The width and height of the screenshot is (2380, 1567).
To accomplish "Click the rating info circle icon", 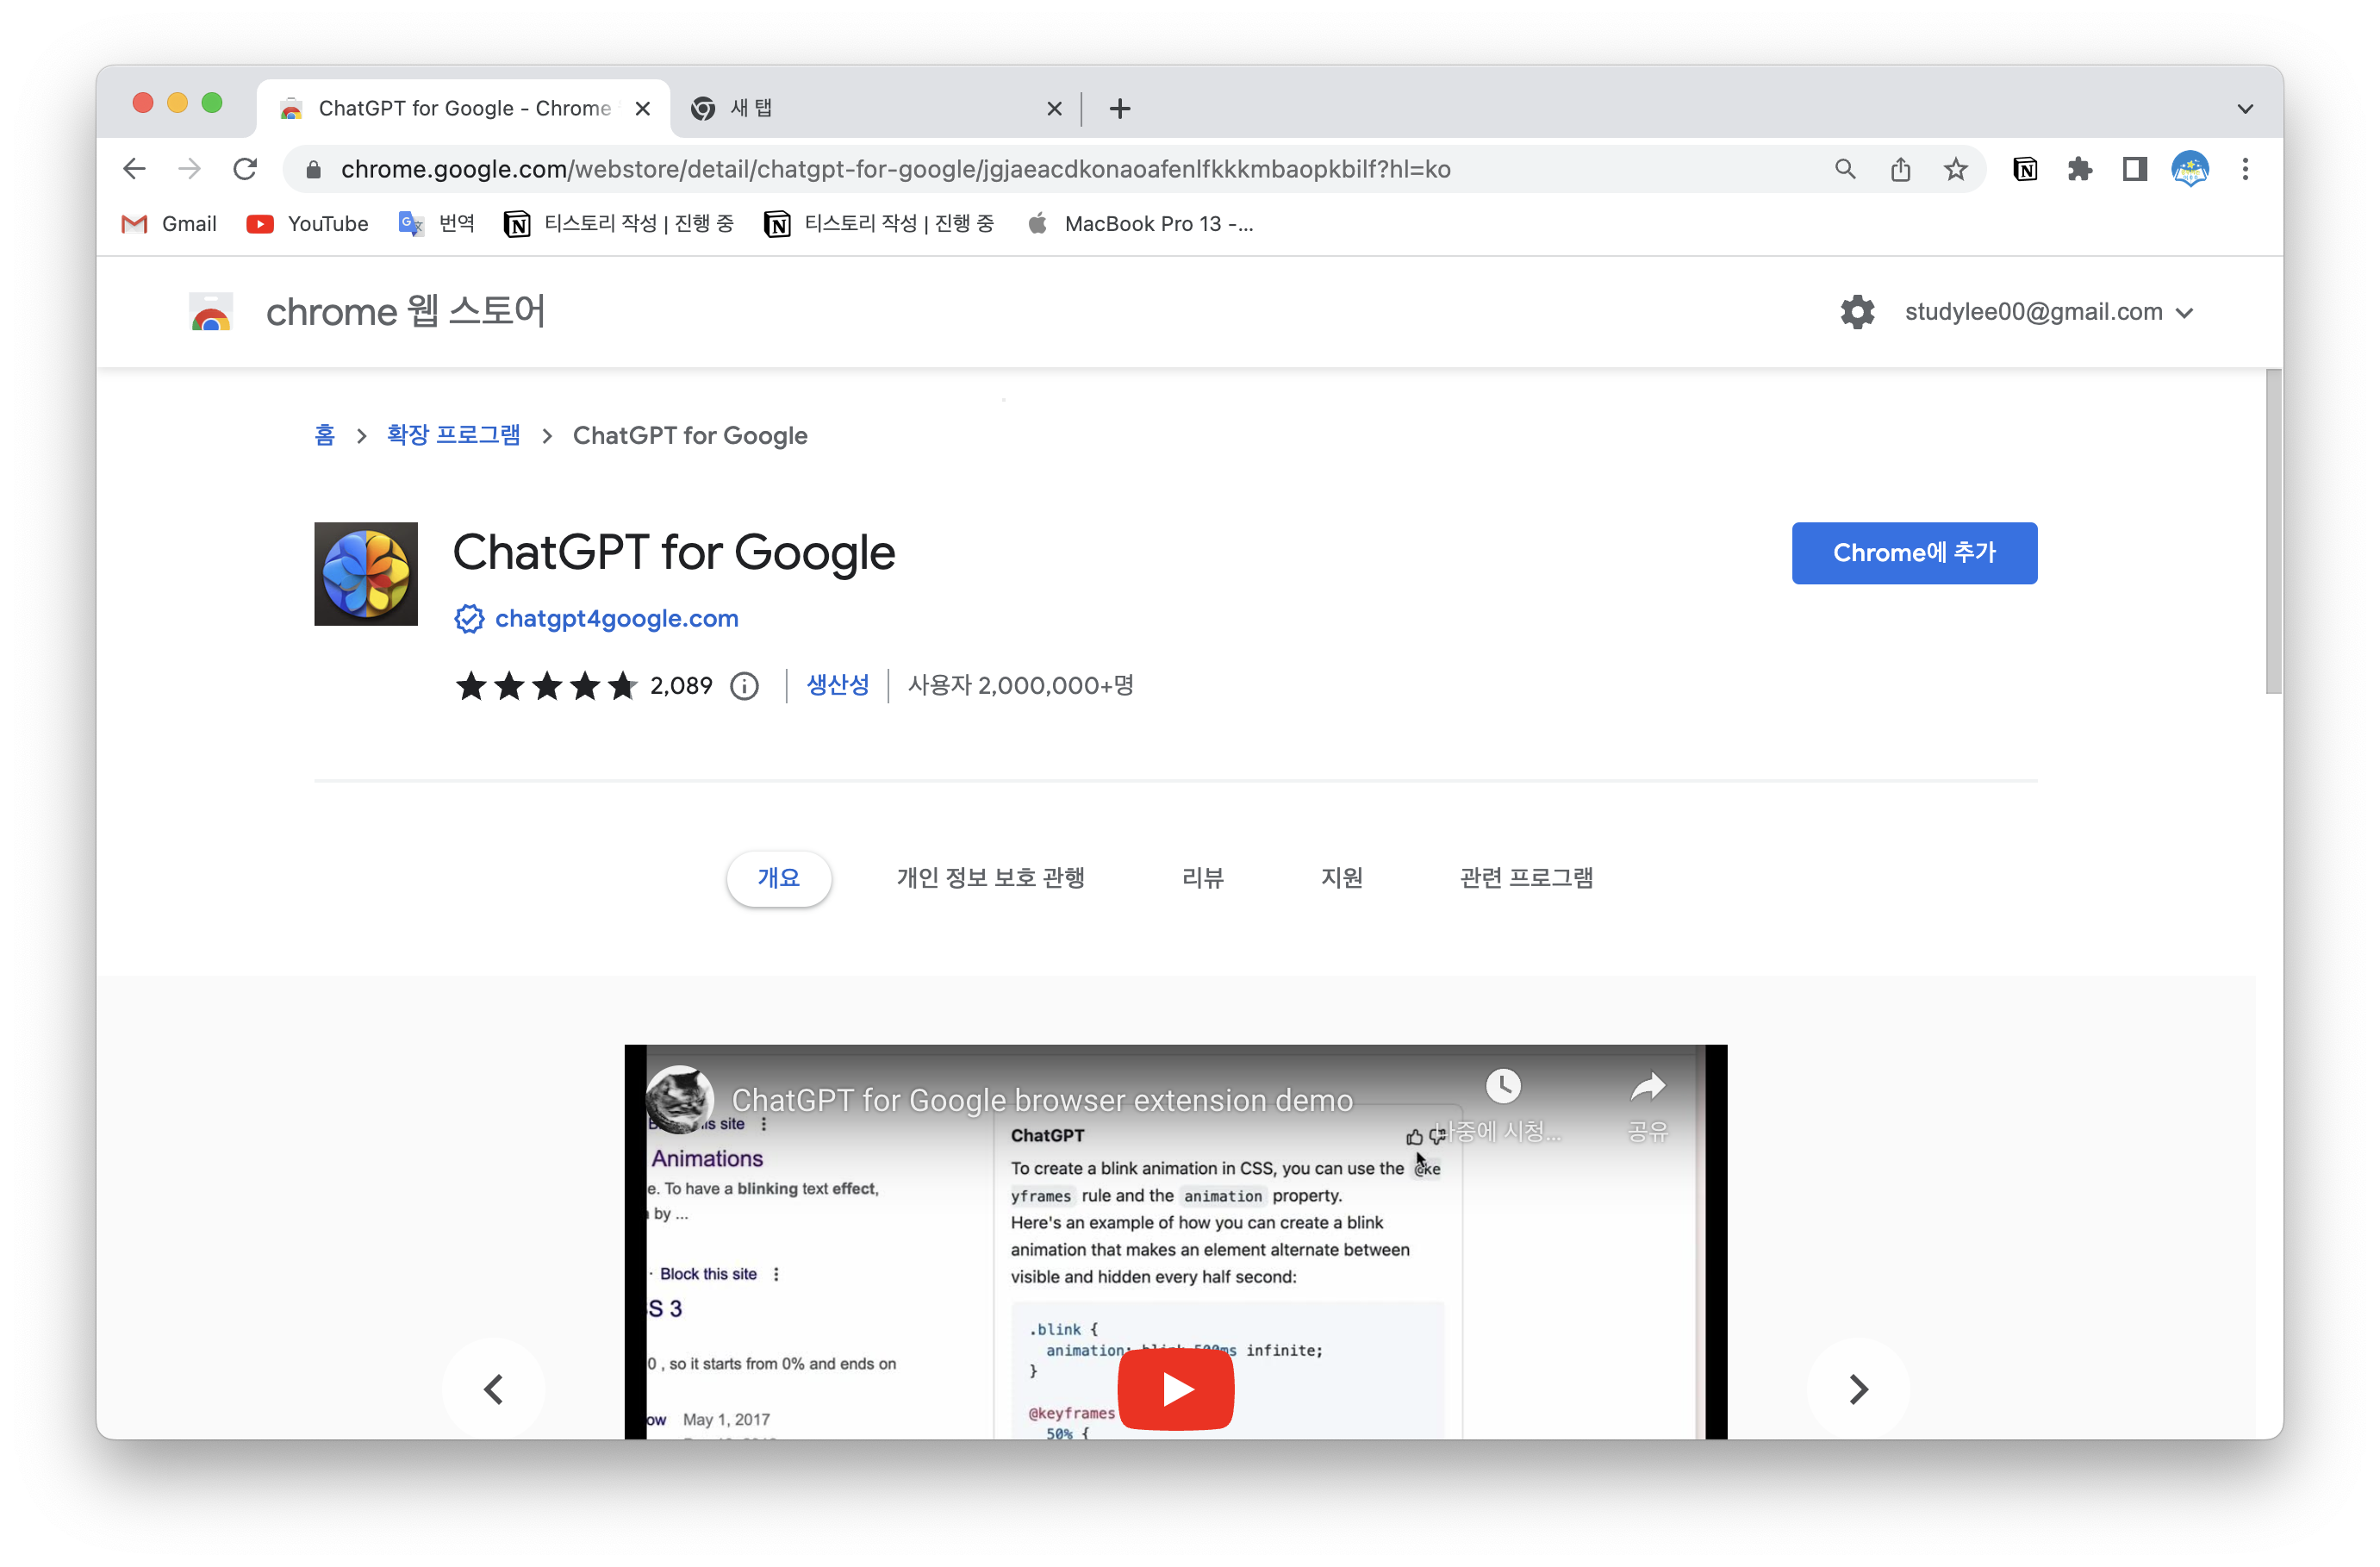I will click(x=744, y=686).
